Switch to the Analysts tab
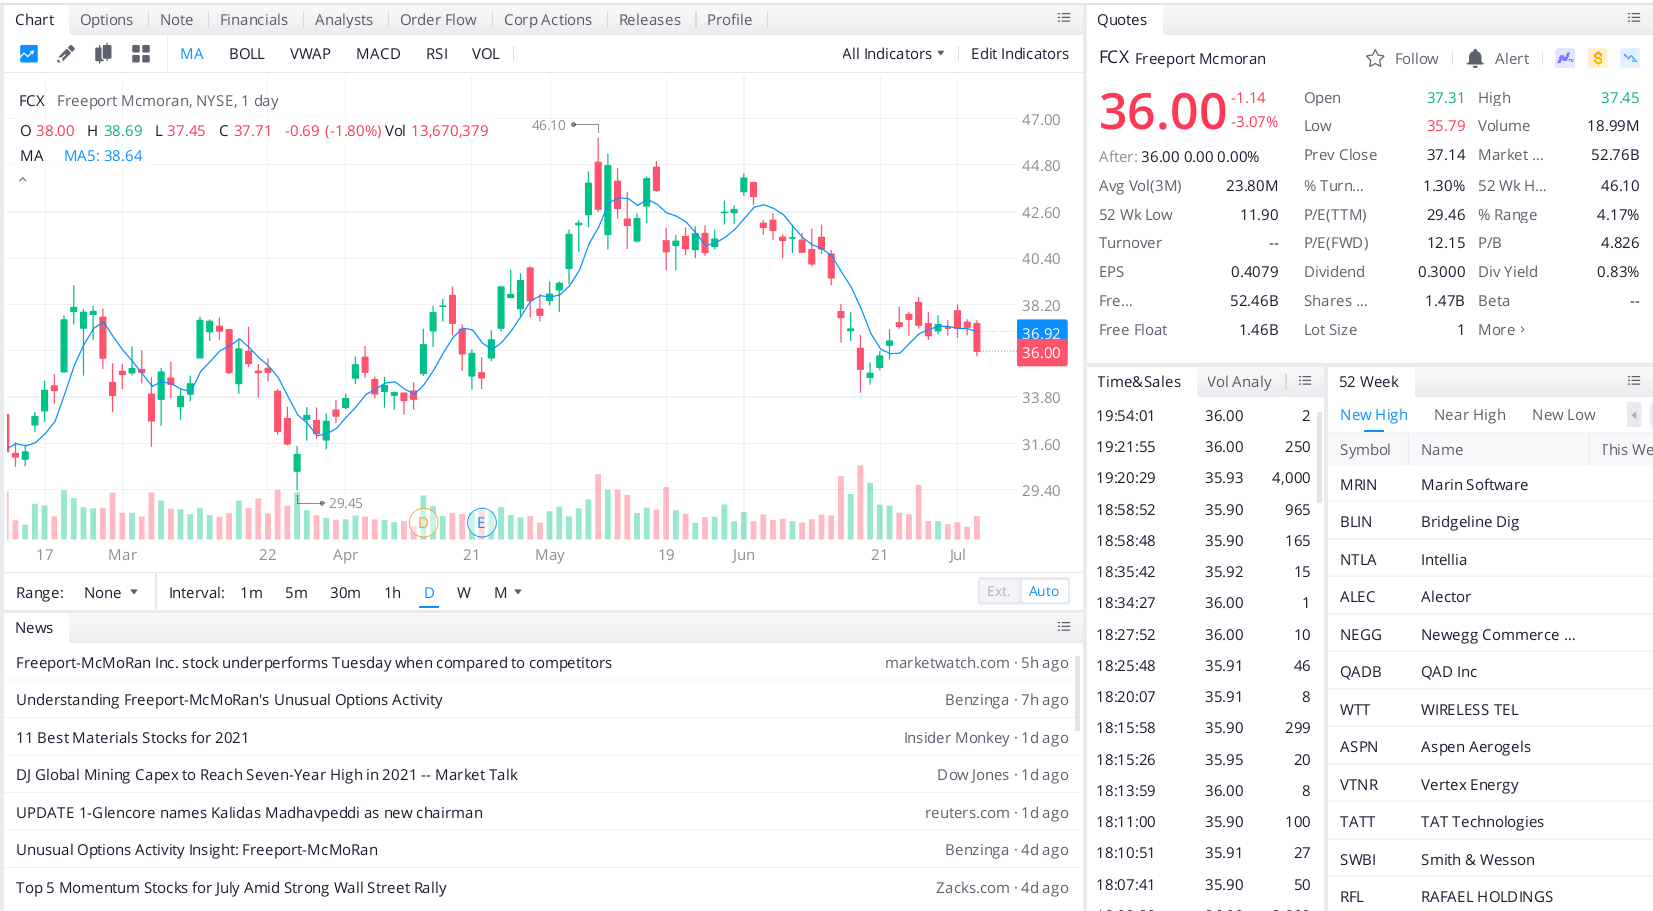The image size is (1653, 911). tap(344, 20)
